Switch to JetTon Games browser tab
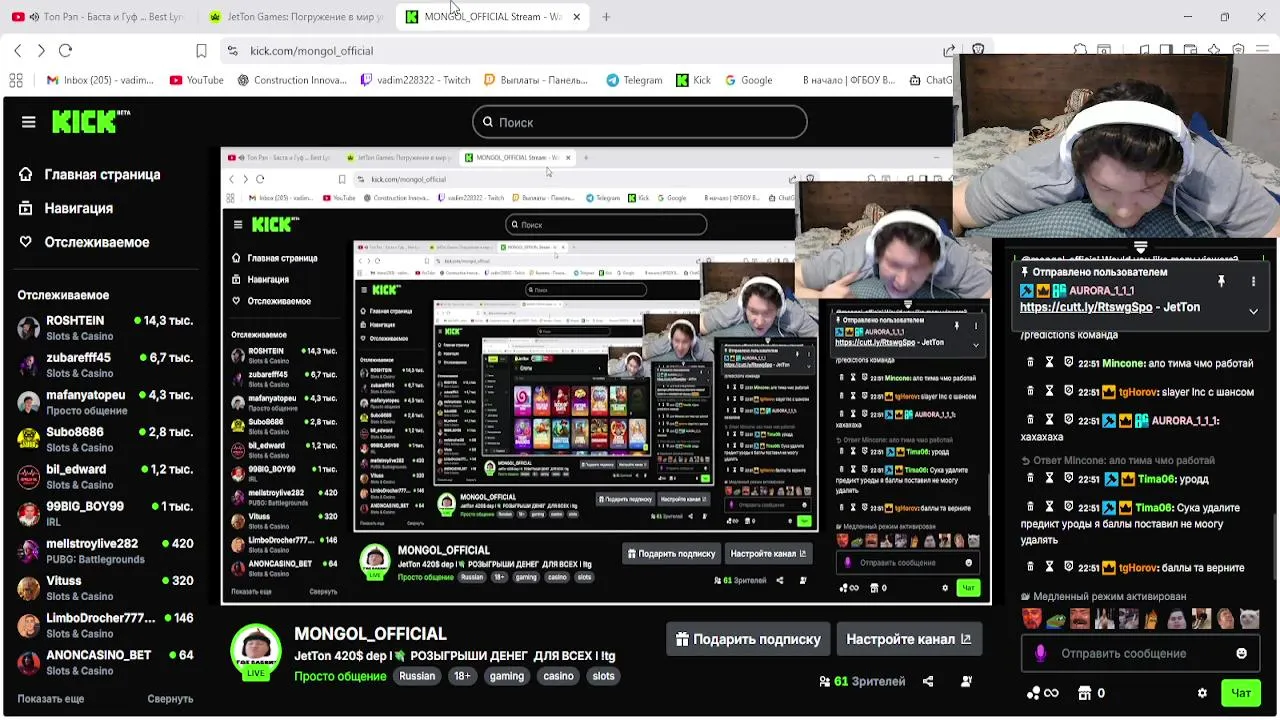 coord(297,17)
